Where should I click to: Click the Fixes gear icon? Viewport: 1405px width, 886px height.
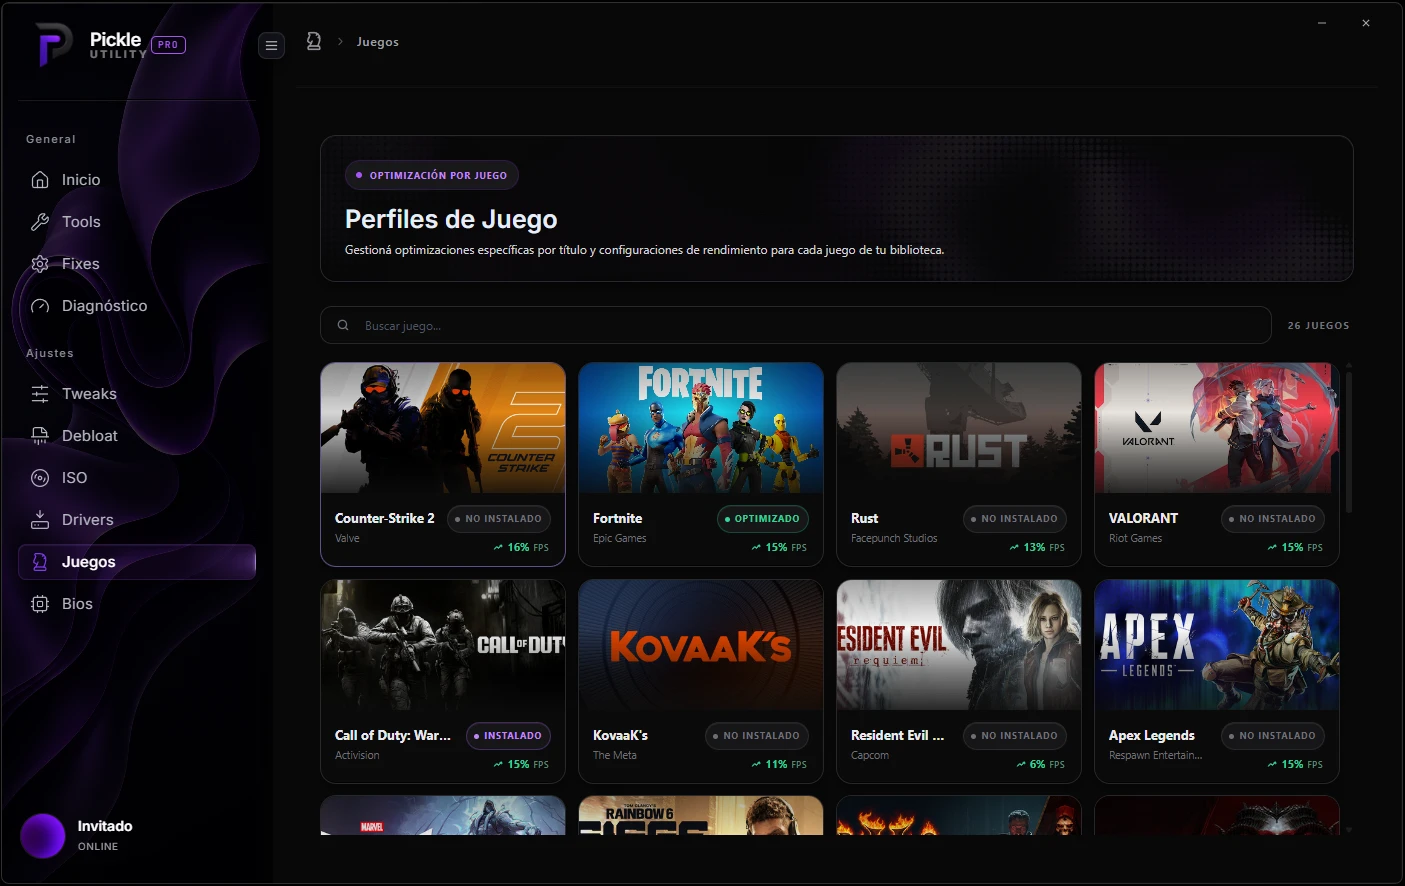point(40,264)
